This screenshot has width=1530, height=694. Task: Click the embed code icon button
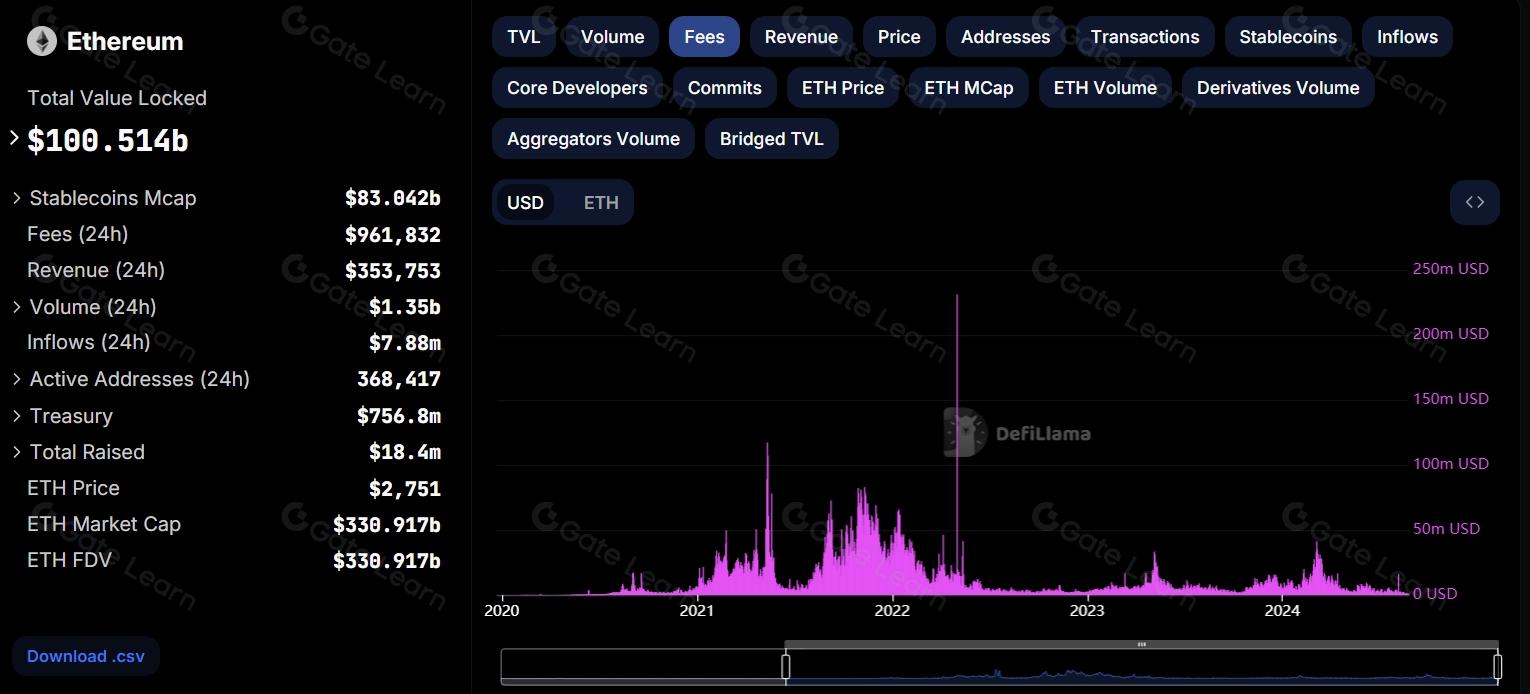1474,202
